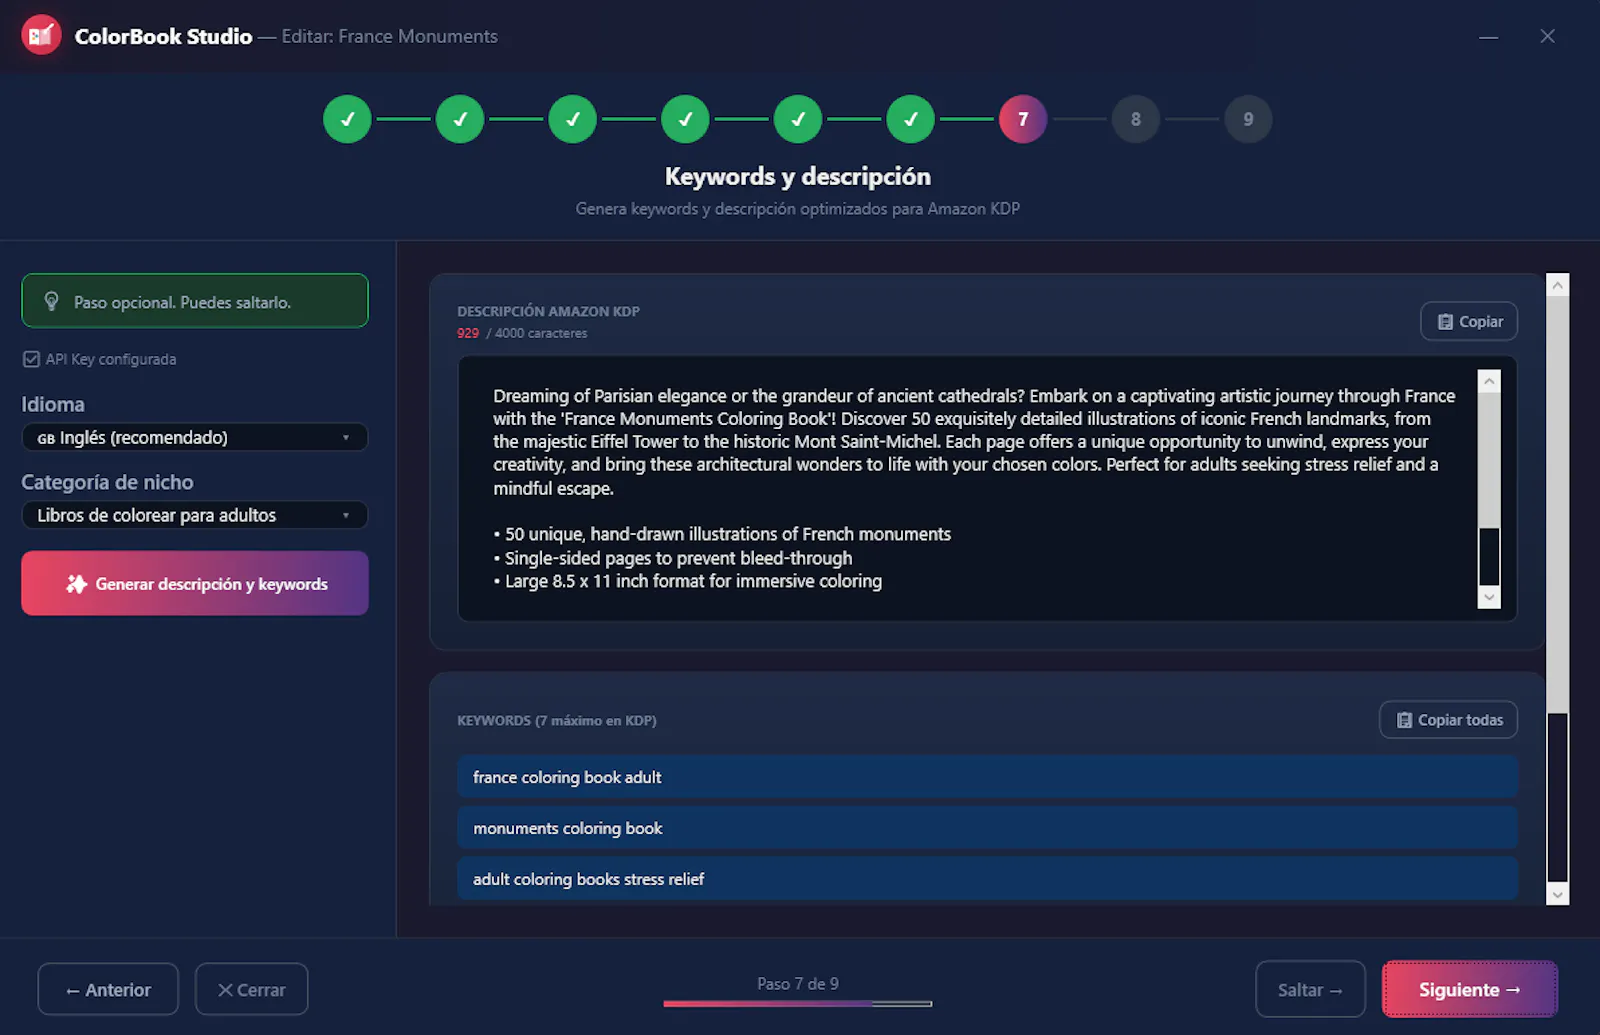Jump to step 9 circle

[1248, 119]
